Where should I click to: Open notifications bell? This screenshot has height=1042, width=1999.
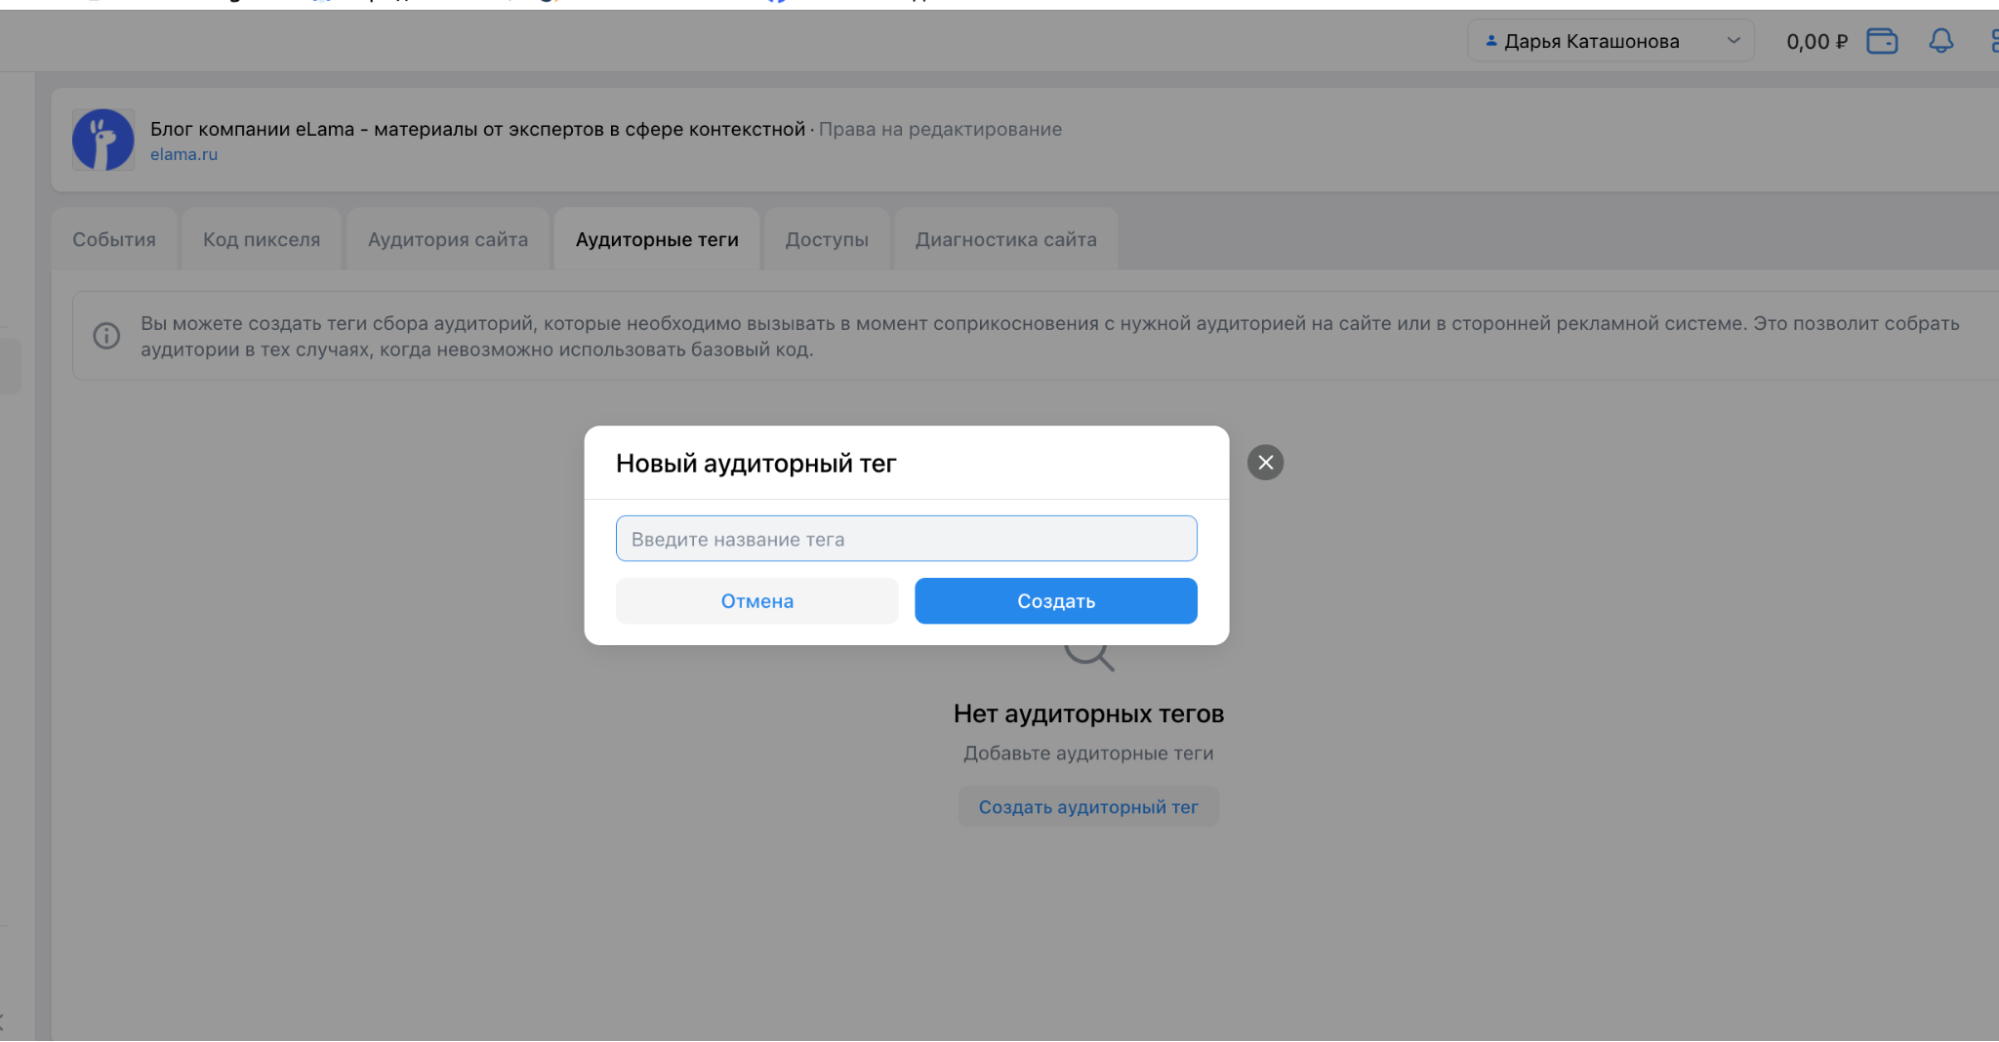click(1940, 41)
